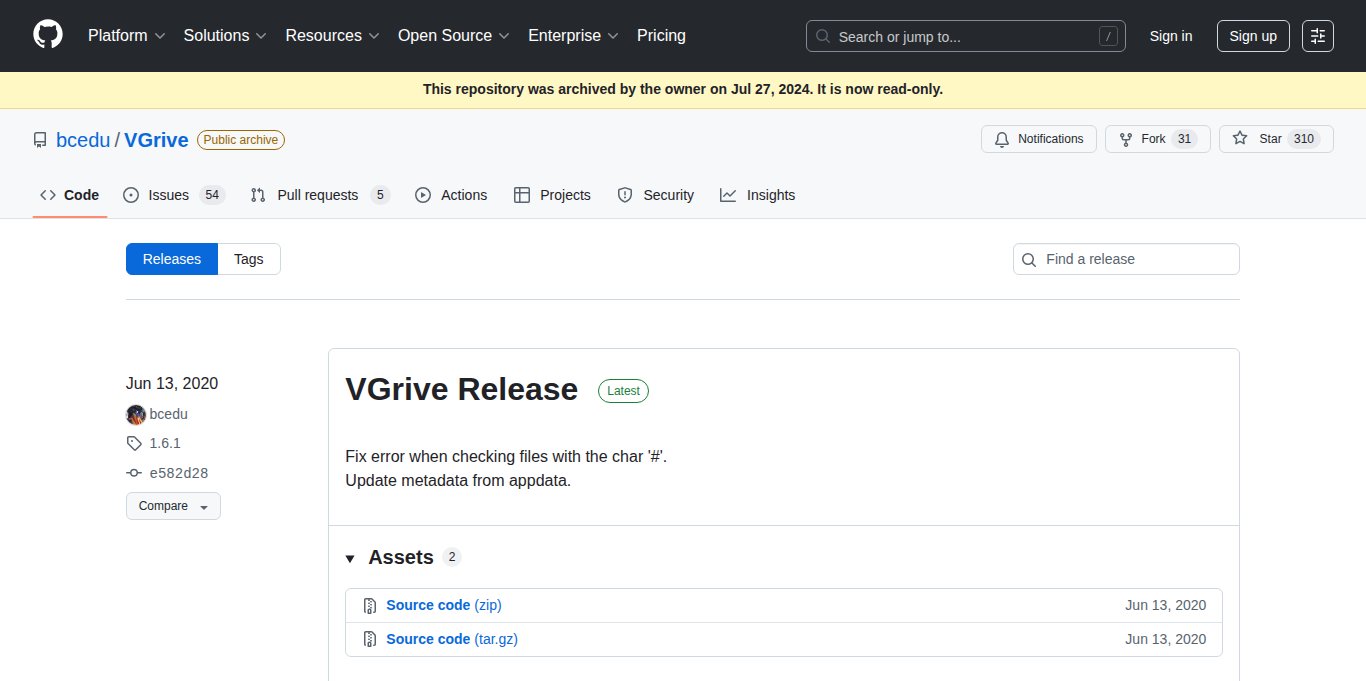Fork the repository using the Fork button
Image resolution: width=1366 pixels, height=681 pixels.
[x=1157, y=139]
